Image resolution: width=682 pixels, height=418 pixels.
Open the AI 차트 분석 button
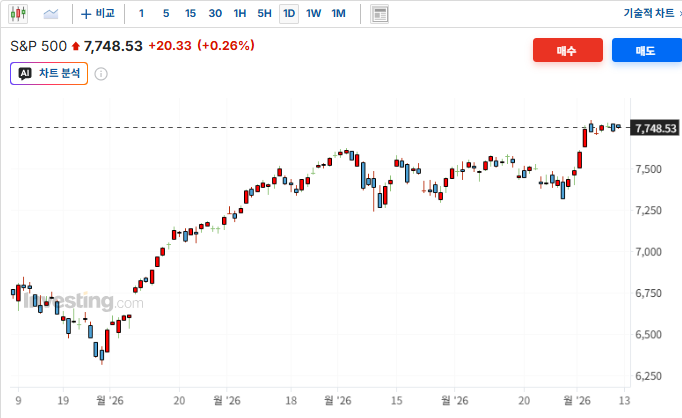pyautogui.click(x=49, y=74)
